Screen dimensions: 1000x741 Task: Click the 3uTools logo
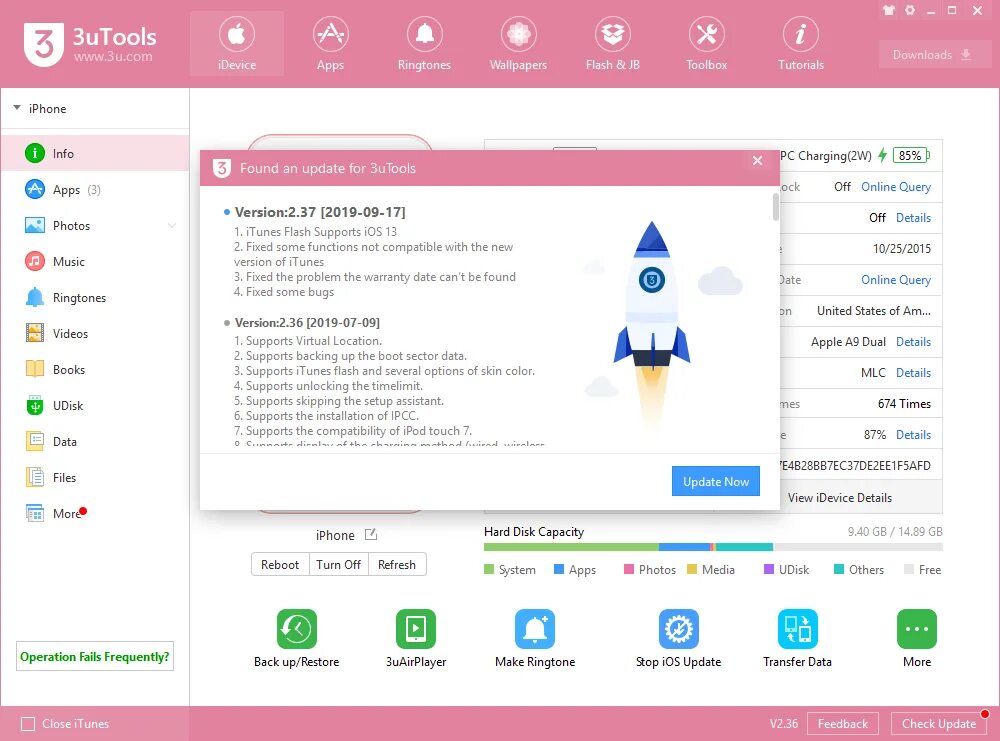click(44, 45)
